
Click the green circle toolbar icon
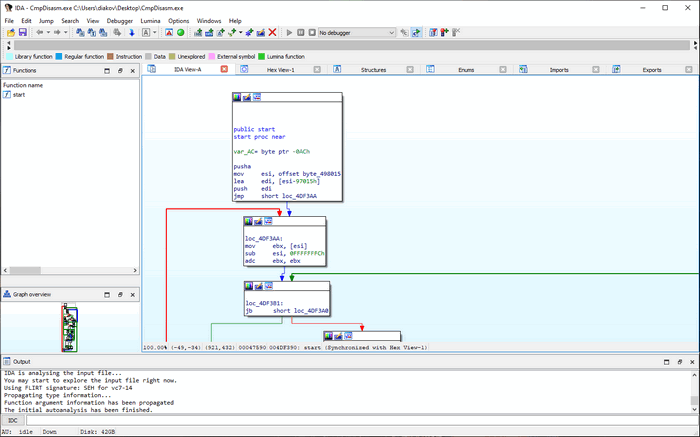pyautogui.click(x=181, y=32)
